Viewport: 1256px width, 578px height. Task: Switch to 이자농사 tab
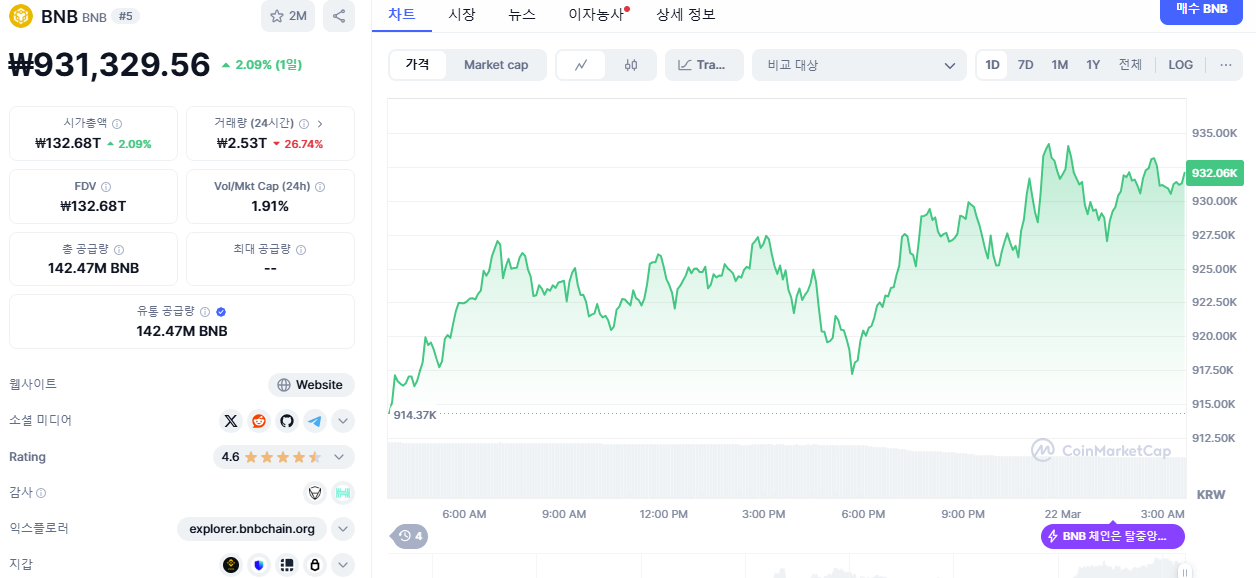(x=598, y=14)
